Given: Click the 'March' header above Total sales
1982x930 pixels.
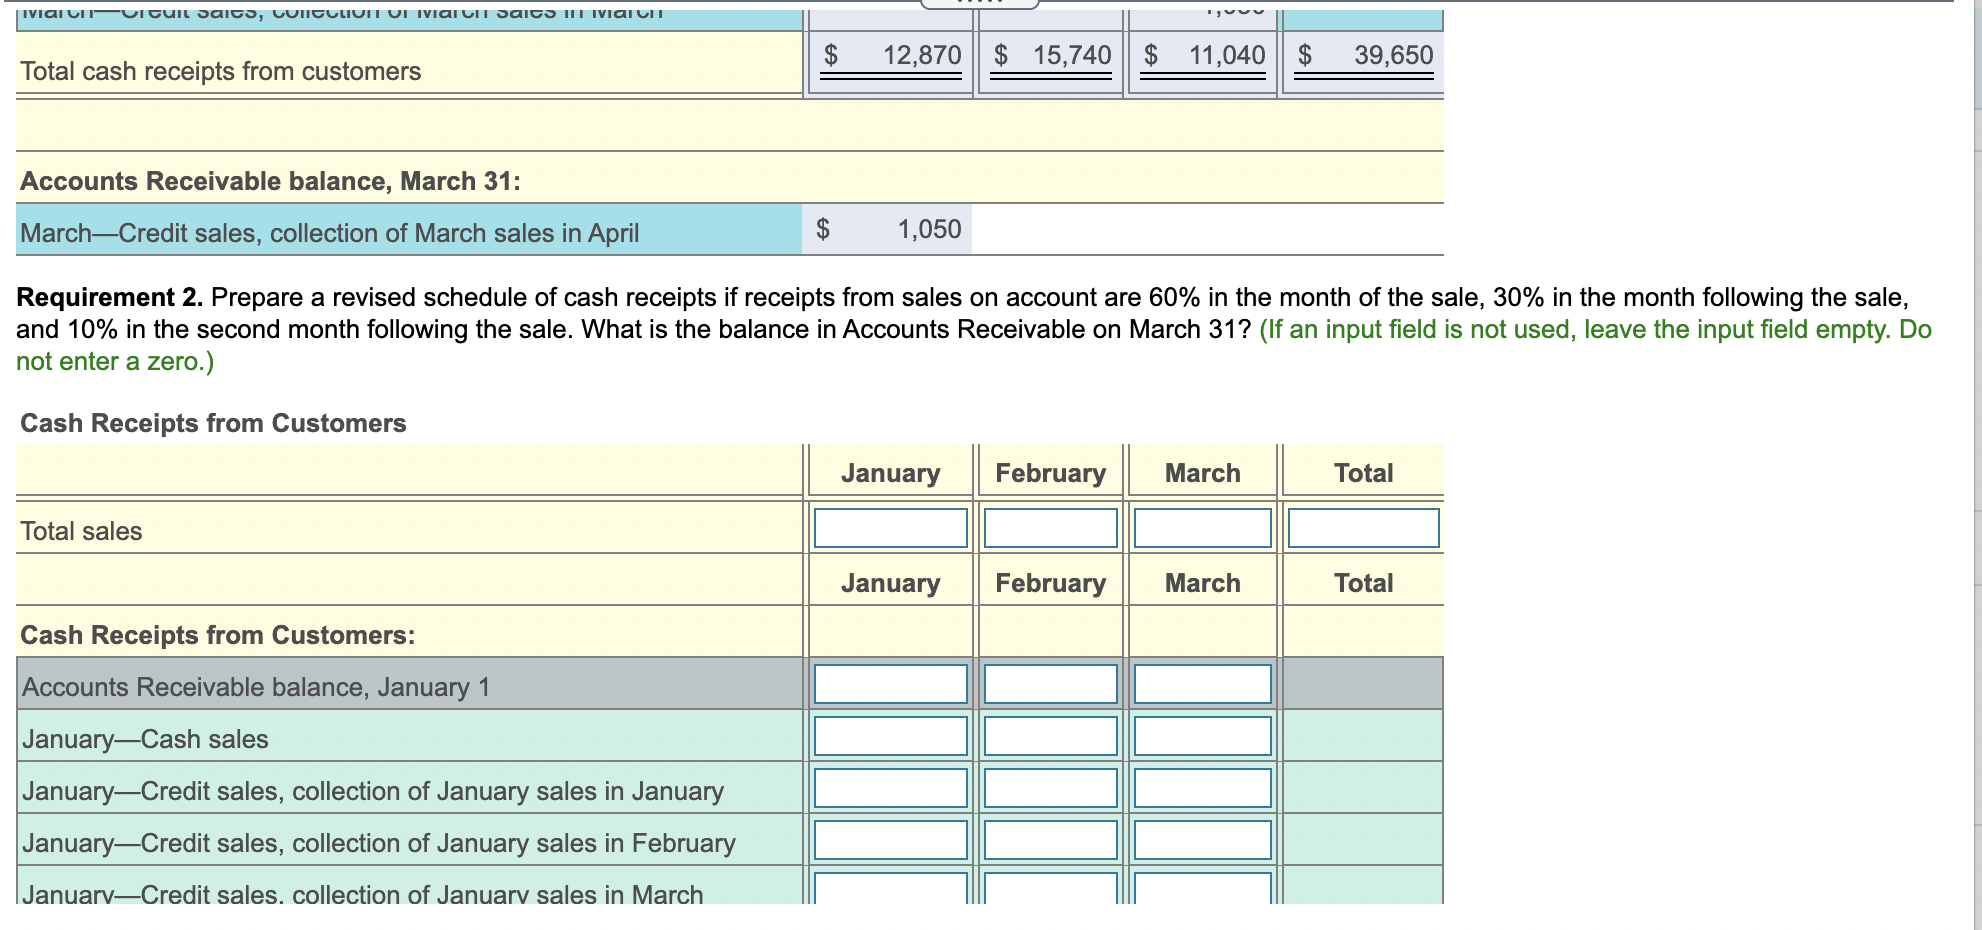Looking at the screenshot, I should pos(1203,473).
